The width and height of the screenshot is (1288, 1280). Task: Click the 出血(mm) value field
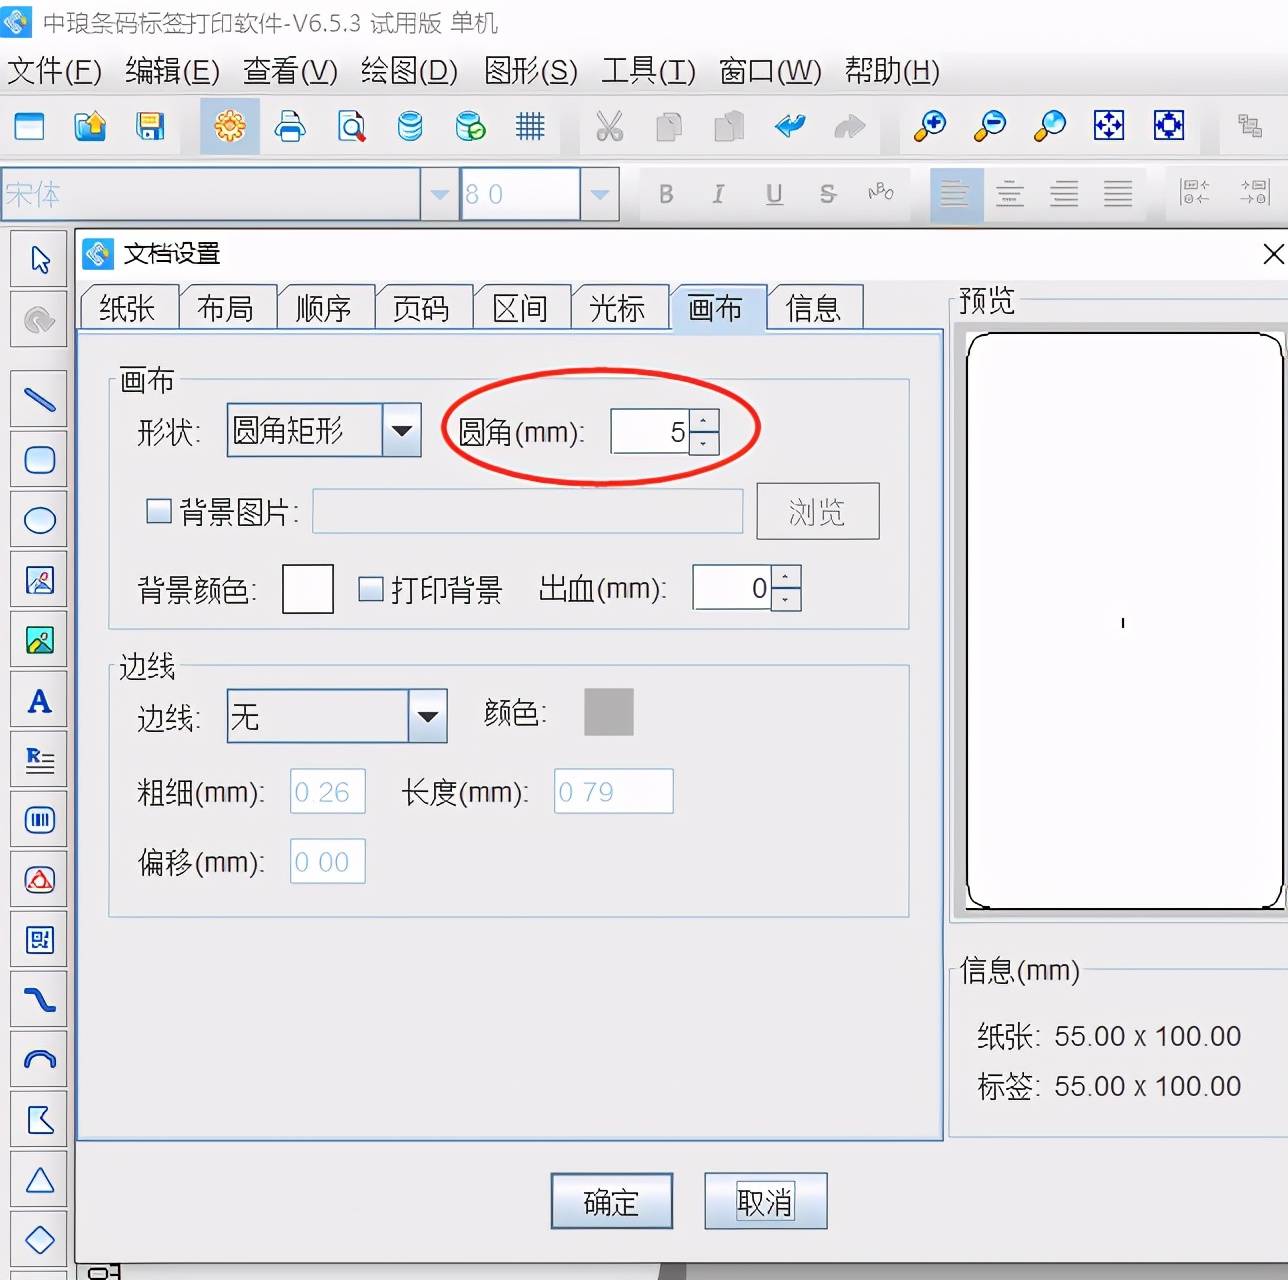pyautogui.click(x=732, y=588)
